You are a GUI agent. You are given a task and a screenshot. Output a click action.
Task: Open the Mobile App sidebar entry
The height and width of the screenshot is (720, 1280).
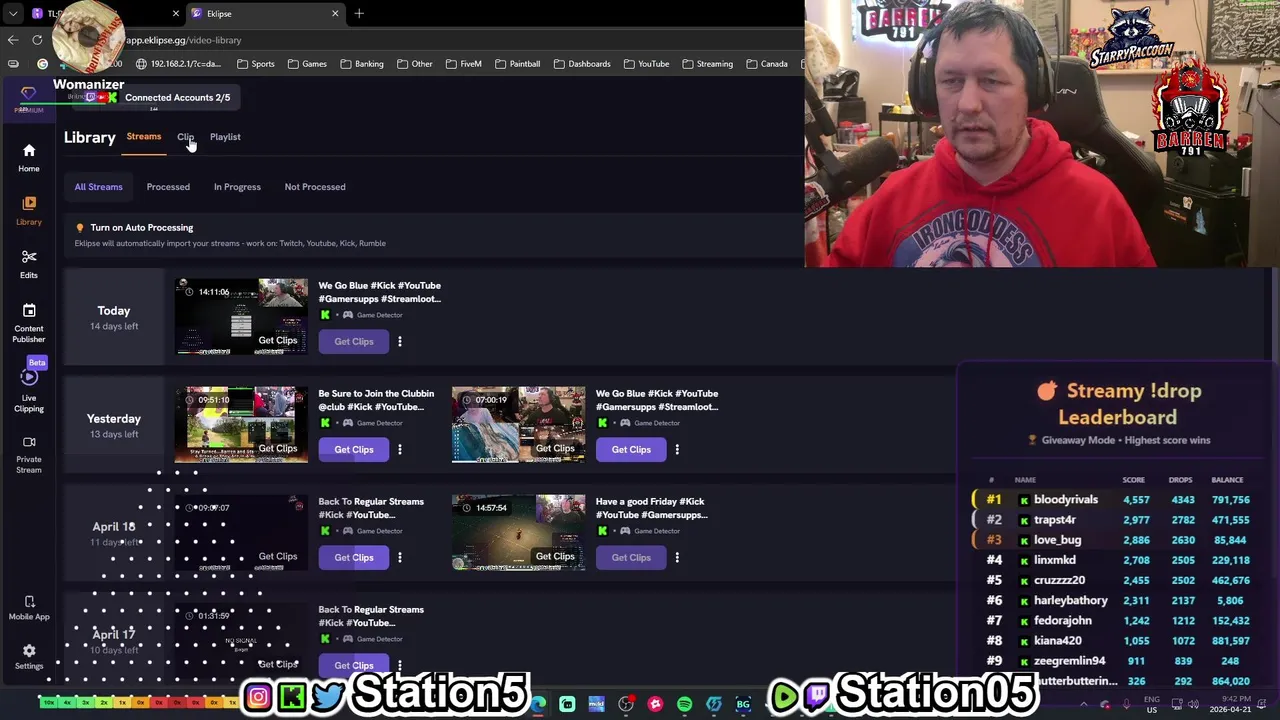[x=28, y=607]
